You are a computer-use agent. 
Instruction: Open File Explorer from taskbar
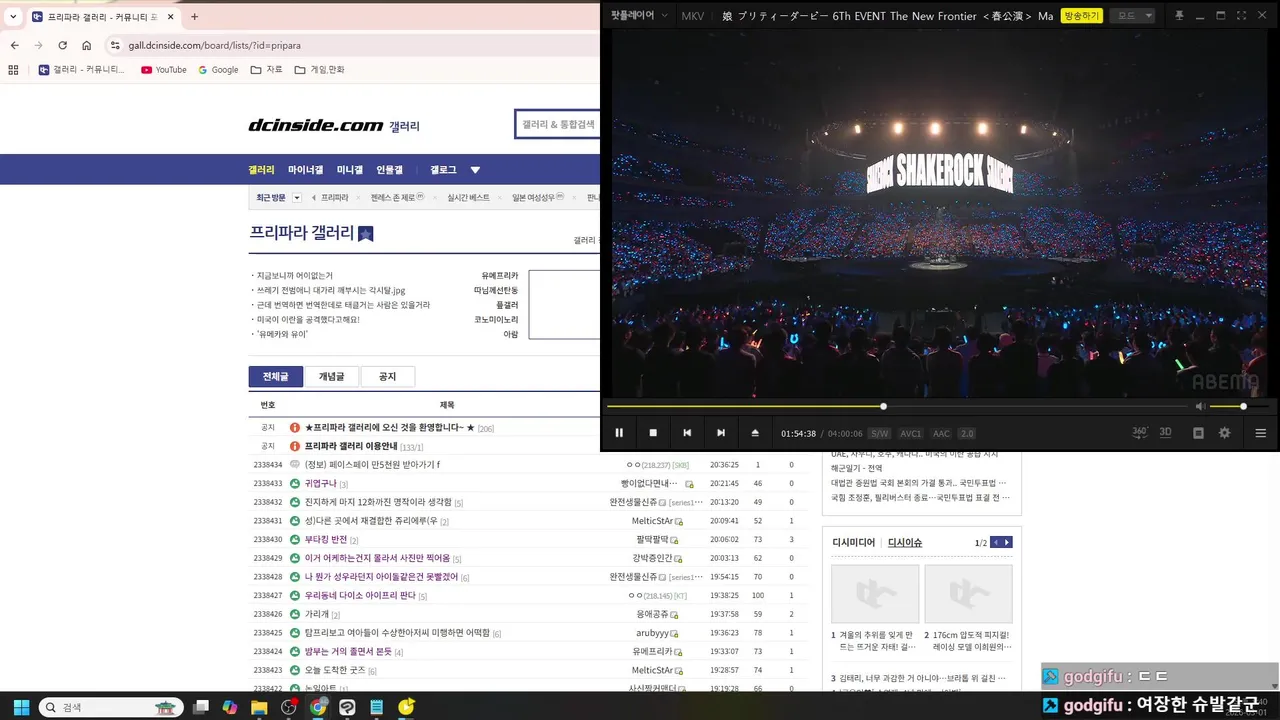260,707
